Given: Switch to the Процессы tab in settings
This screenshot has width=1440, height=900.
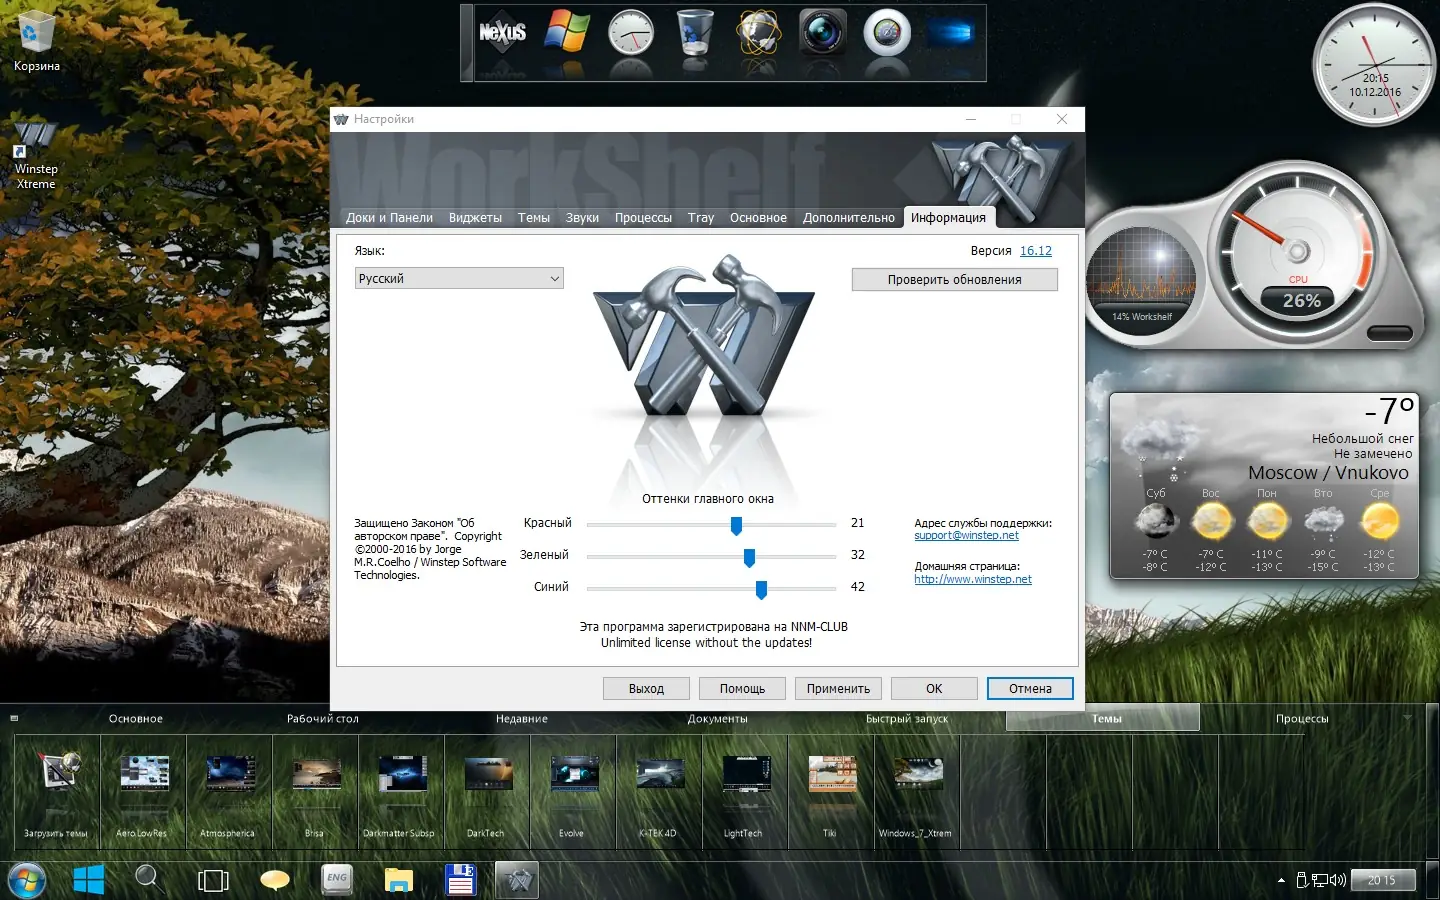Looking at the screenshot, I should coord(643,218).
